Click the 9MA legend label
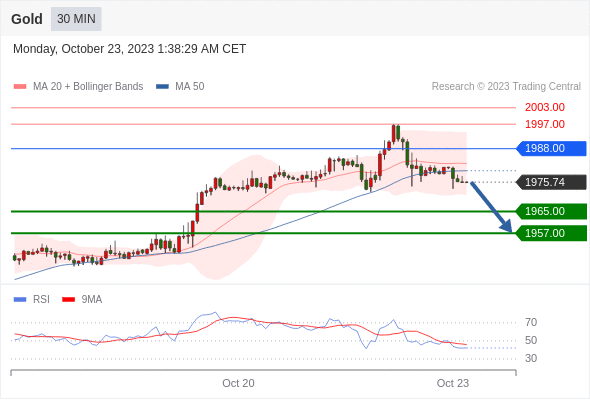Viewport: 590px width, 400px height. [92, 300]
